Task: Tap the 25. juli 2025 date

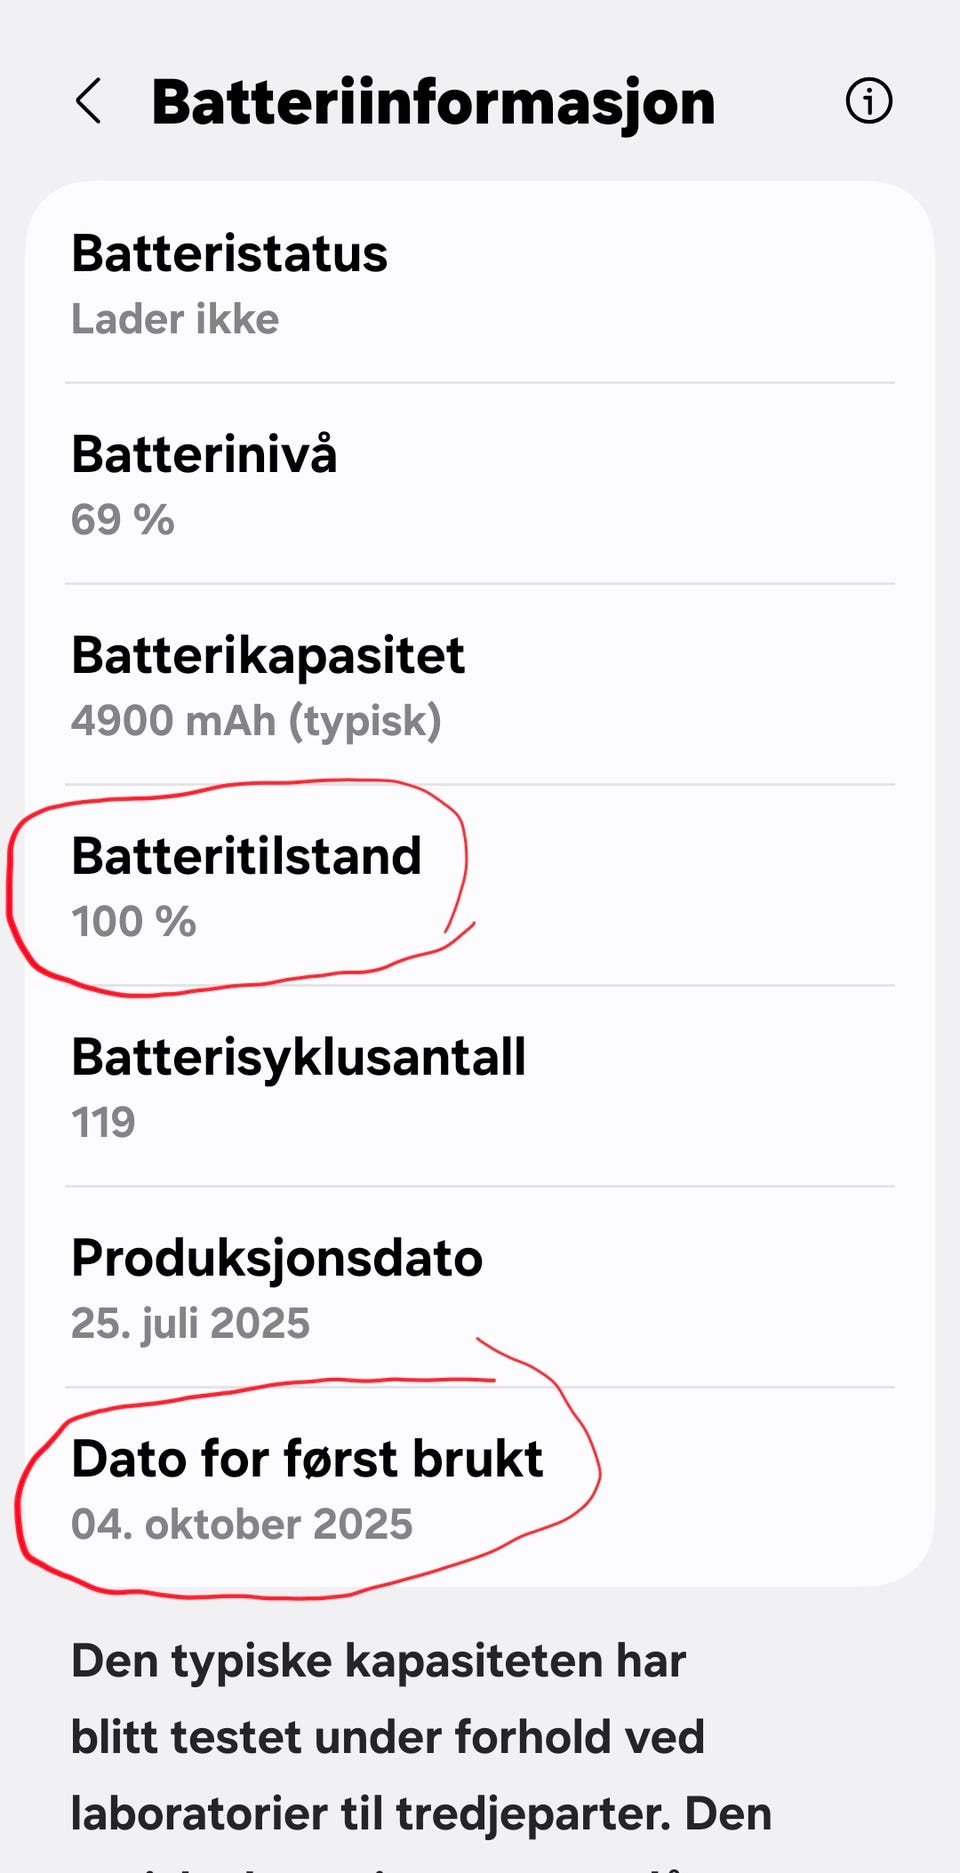Action: [x=191, y=1324]
